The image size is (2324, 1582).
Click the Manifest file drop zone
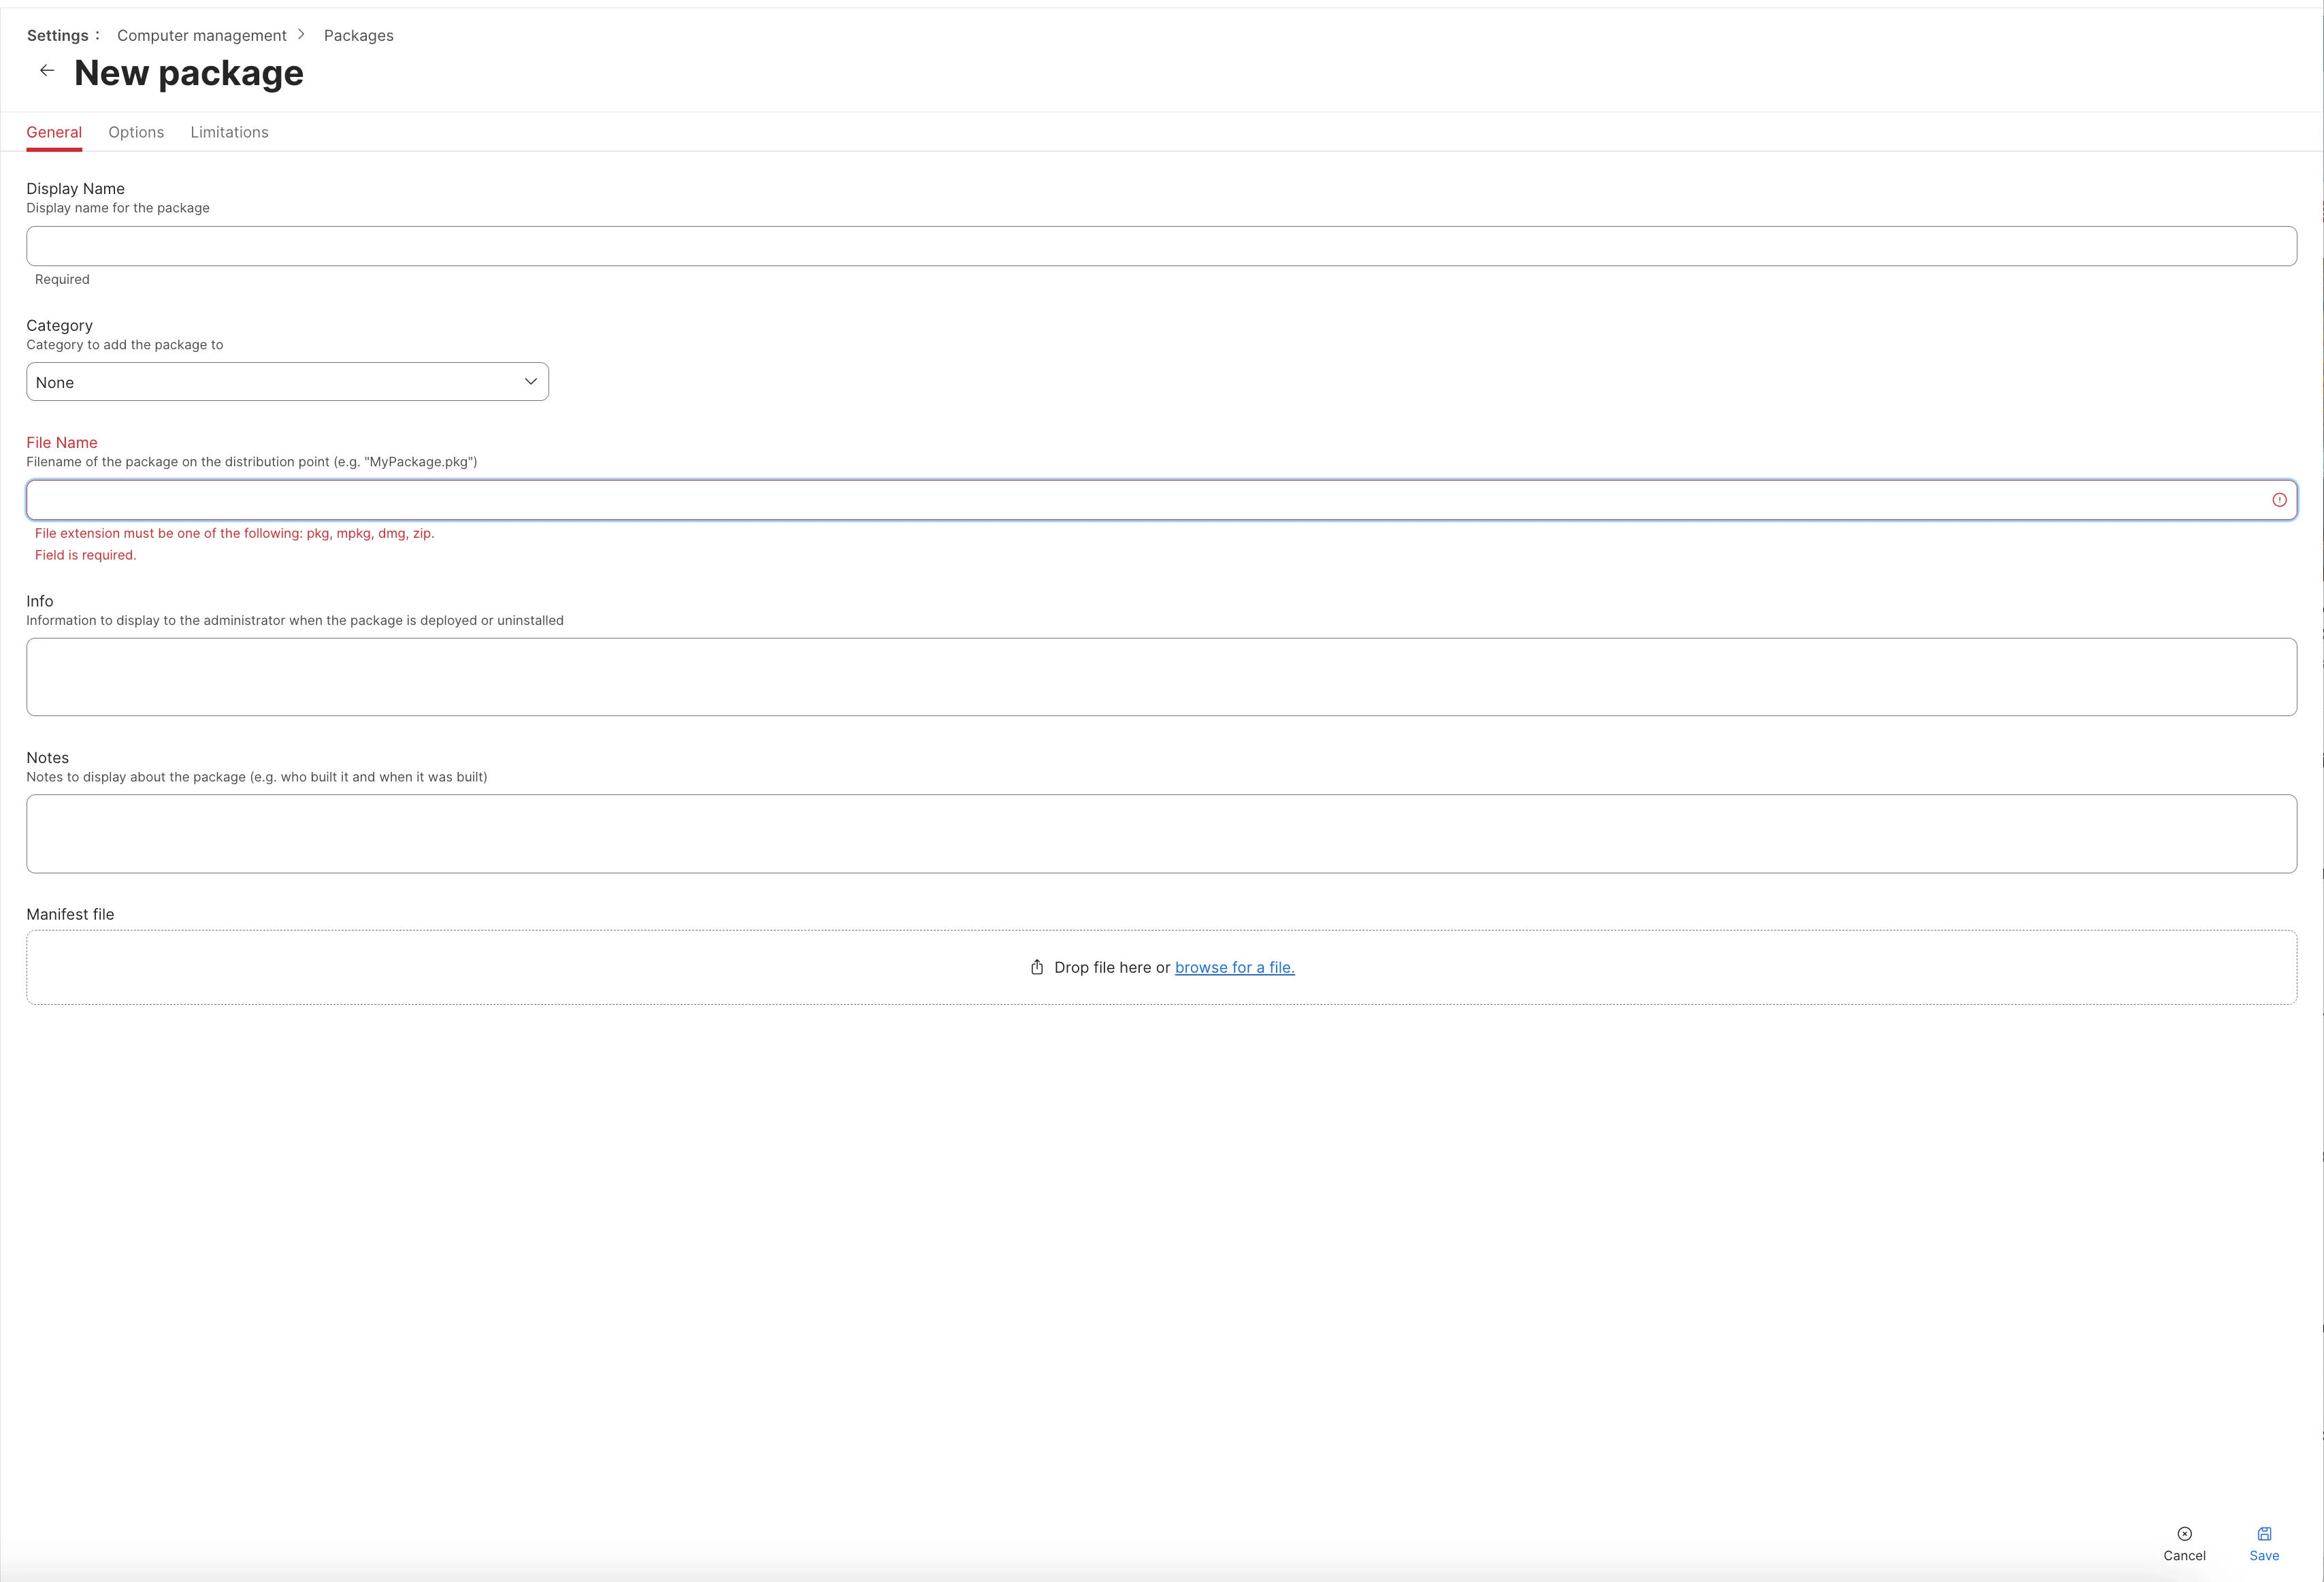click(x=1161, y=967)
